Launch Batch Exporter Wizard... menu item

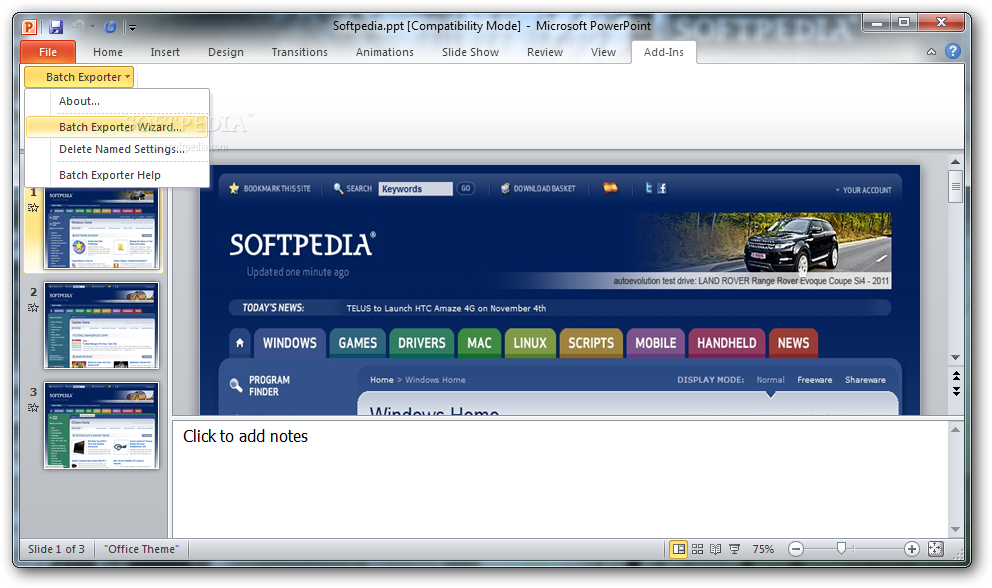[x=117, y=127]
